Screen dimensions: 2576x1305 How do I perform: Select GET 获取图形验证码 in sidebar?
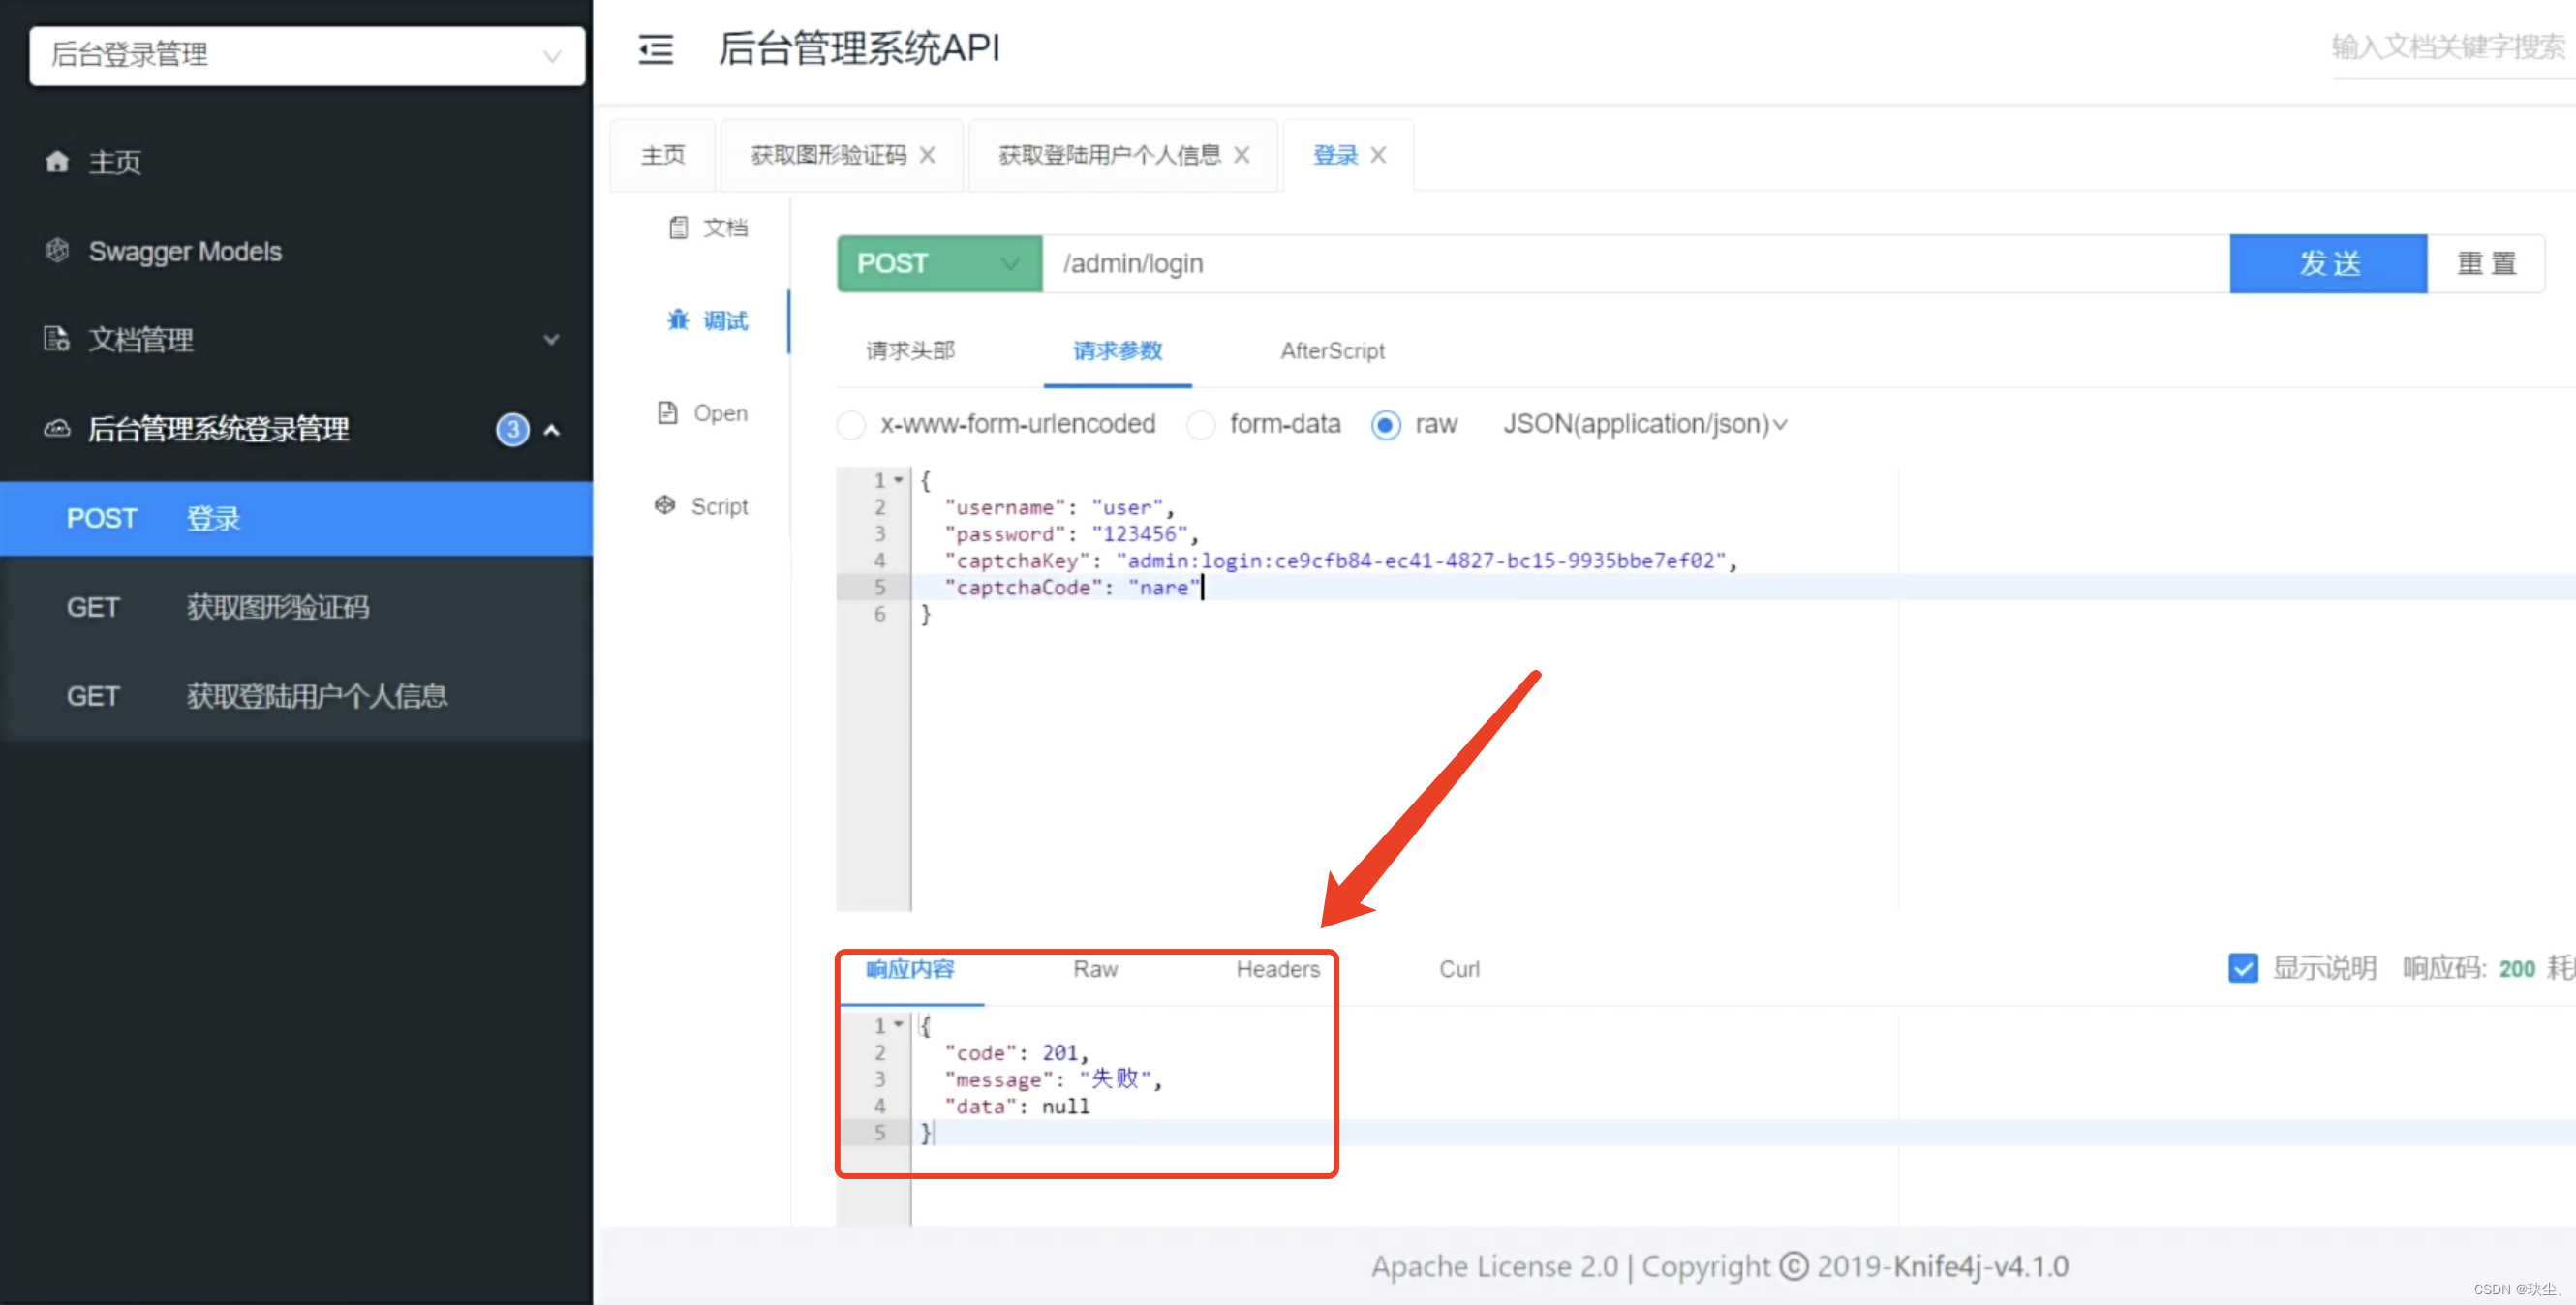coord(296,607)
